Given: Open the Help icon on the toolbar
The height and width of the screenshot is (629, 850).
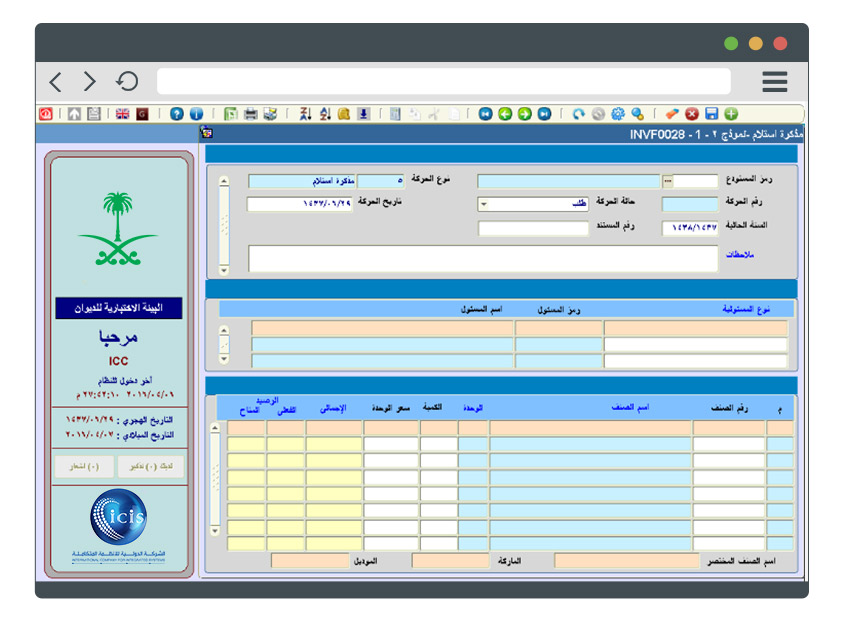Looking at the screenshot, I should pyautogui.click(x=176, y=113).
